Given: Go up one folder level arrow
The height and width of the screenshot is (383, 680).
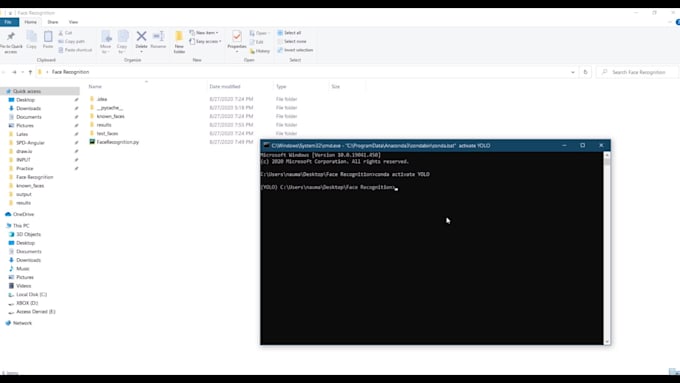Looking at the screenshot, I should click(30, 72).
